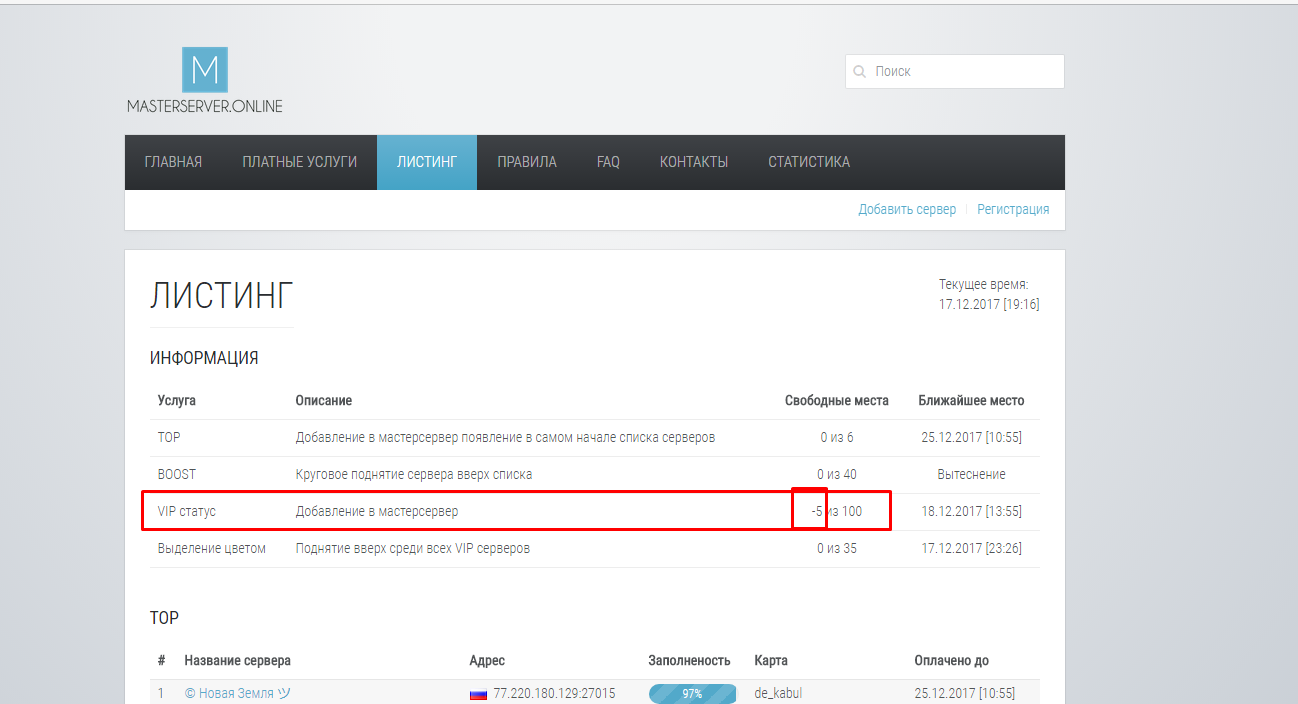View the СТАТИСТИКА page
This screenshot has height=704, width=1298.
(809, 162)
